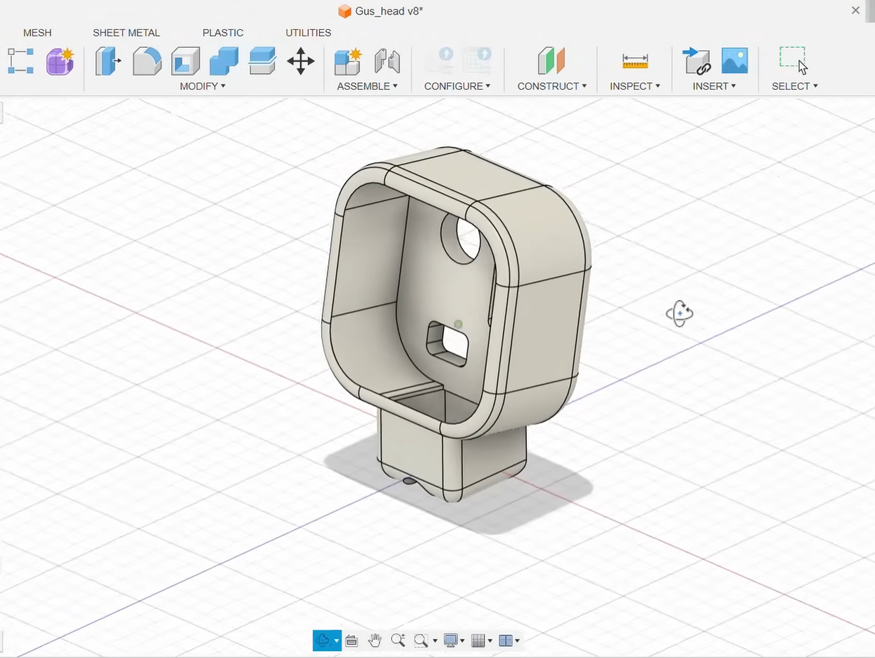Click the Look At icon
The height and width of the screenshot is (658, 875).
(352, 641)
